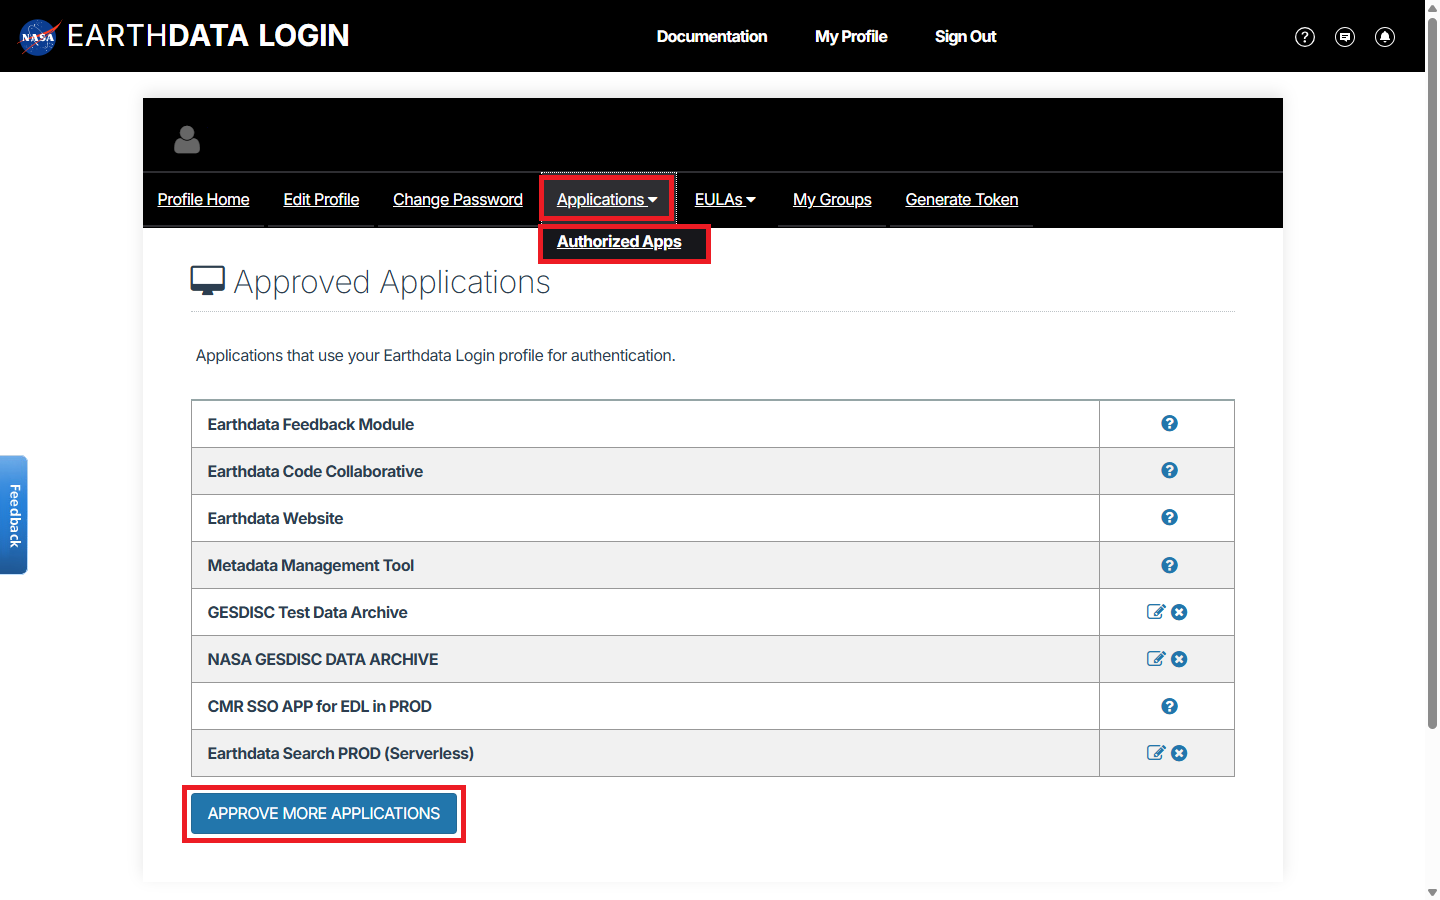
Task: Click the scrollbar down arrow
Action: coord(1432,892)
